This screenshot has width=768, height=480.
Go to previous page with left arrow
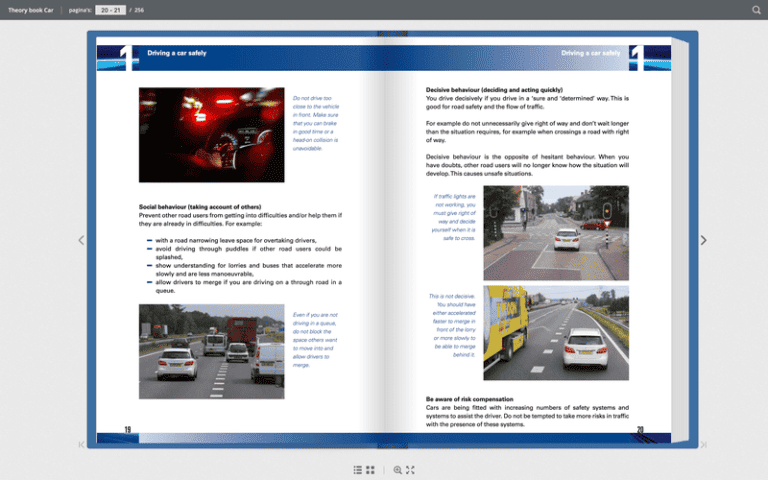pos(81,241)
